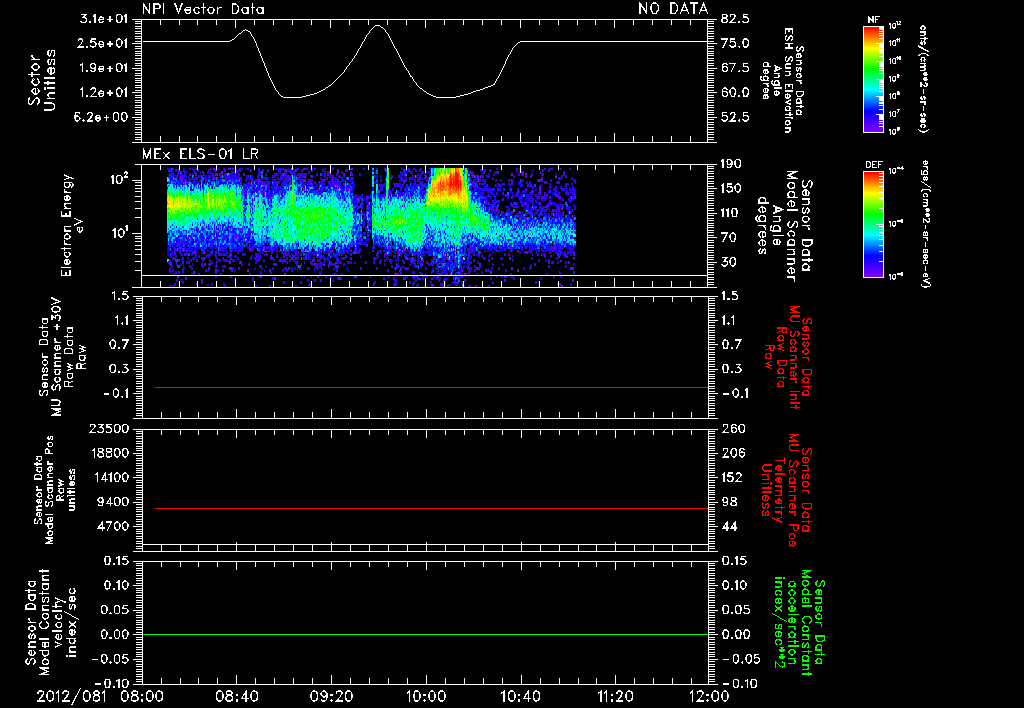Click the "152" telemetry tick value
The height and width of the screenshot is (708, 1024).
click(x=732, y=477)
